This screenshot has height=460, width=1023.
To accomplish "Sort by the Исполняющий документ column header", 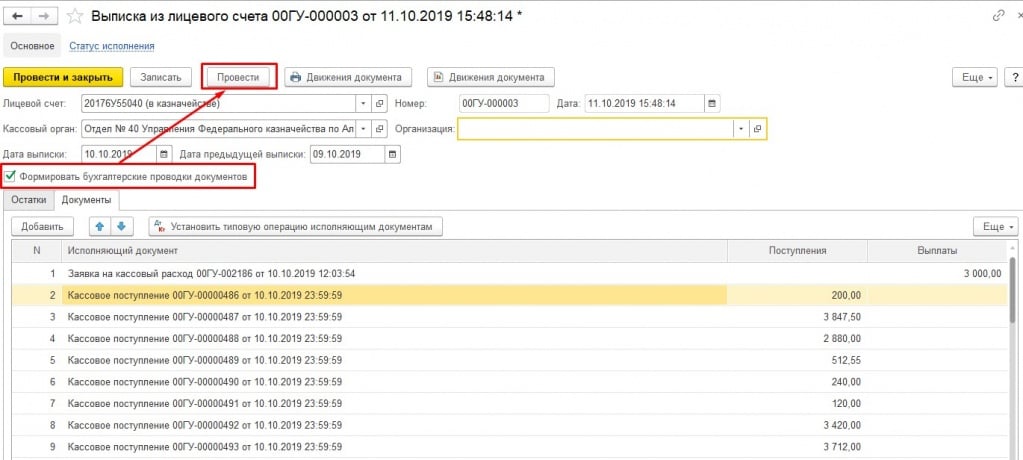I will (x=394, y=251).
